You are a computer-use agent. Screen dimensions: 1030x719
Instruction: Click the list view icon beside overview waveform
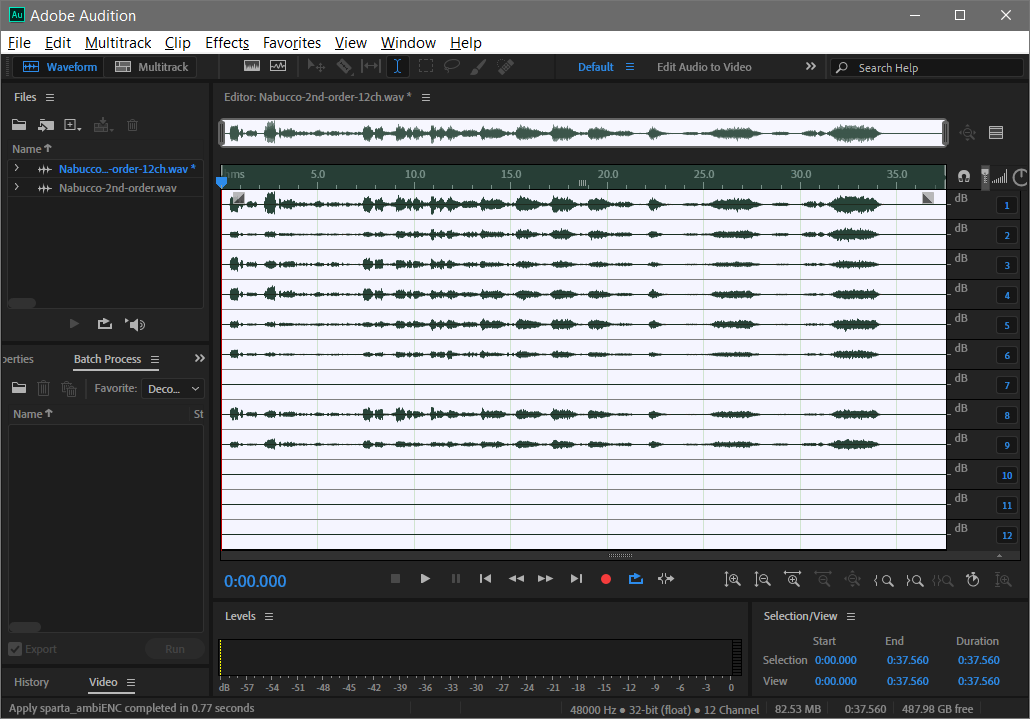tap(996, 133)
